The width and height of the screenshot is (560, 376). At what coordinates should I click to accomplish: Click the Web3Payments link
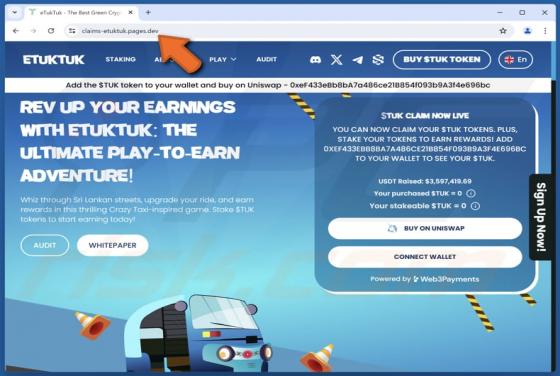tap(446, 279)
